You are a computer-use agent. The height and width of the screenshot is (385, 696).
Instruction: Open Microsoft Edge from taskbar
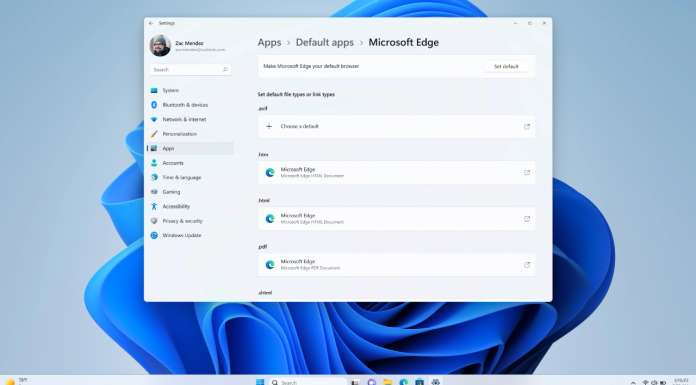403,382
